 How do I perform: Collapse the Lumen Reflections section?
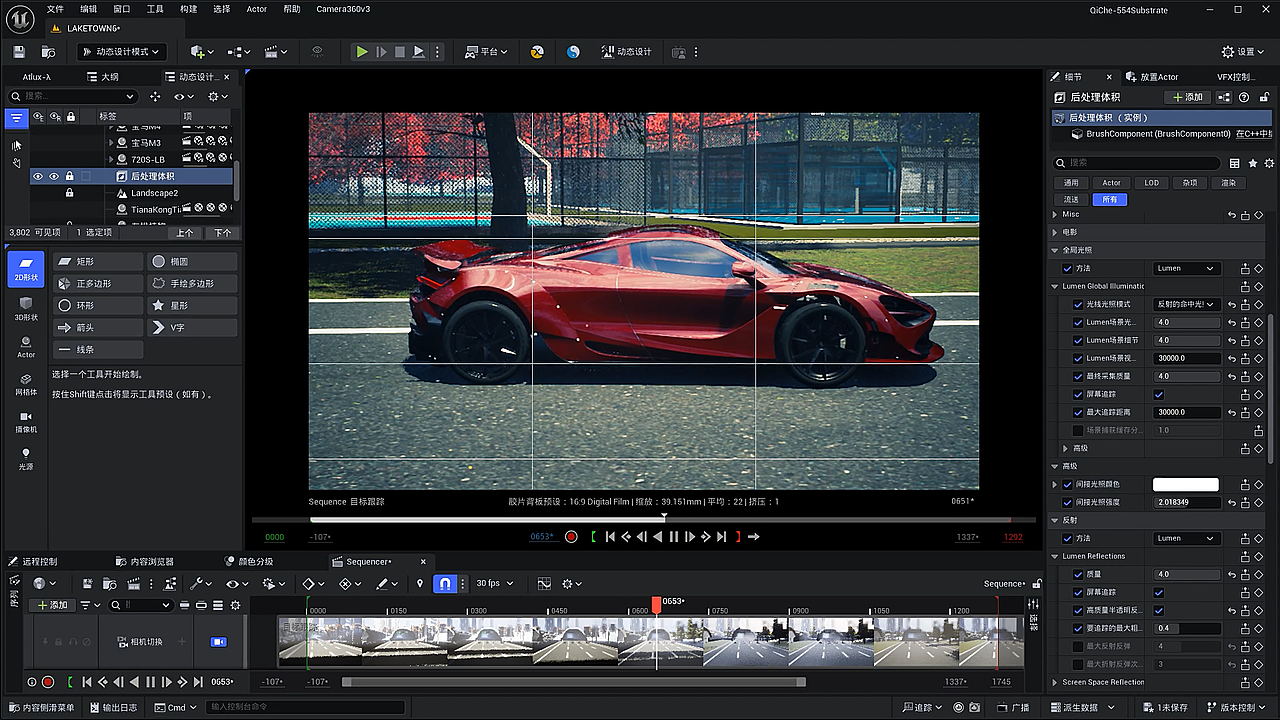point(1055,556)
